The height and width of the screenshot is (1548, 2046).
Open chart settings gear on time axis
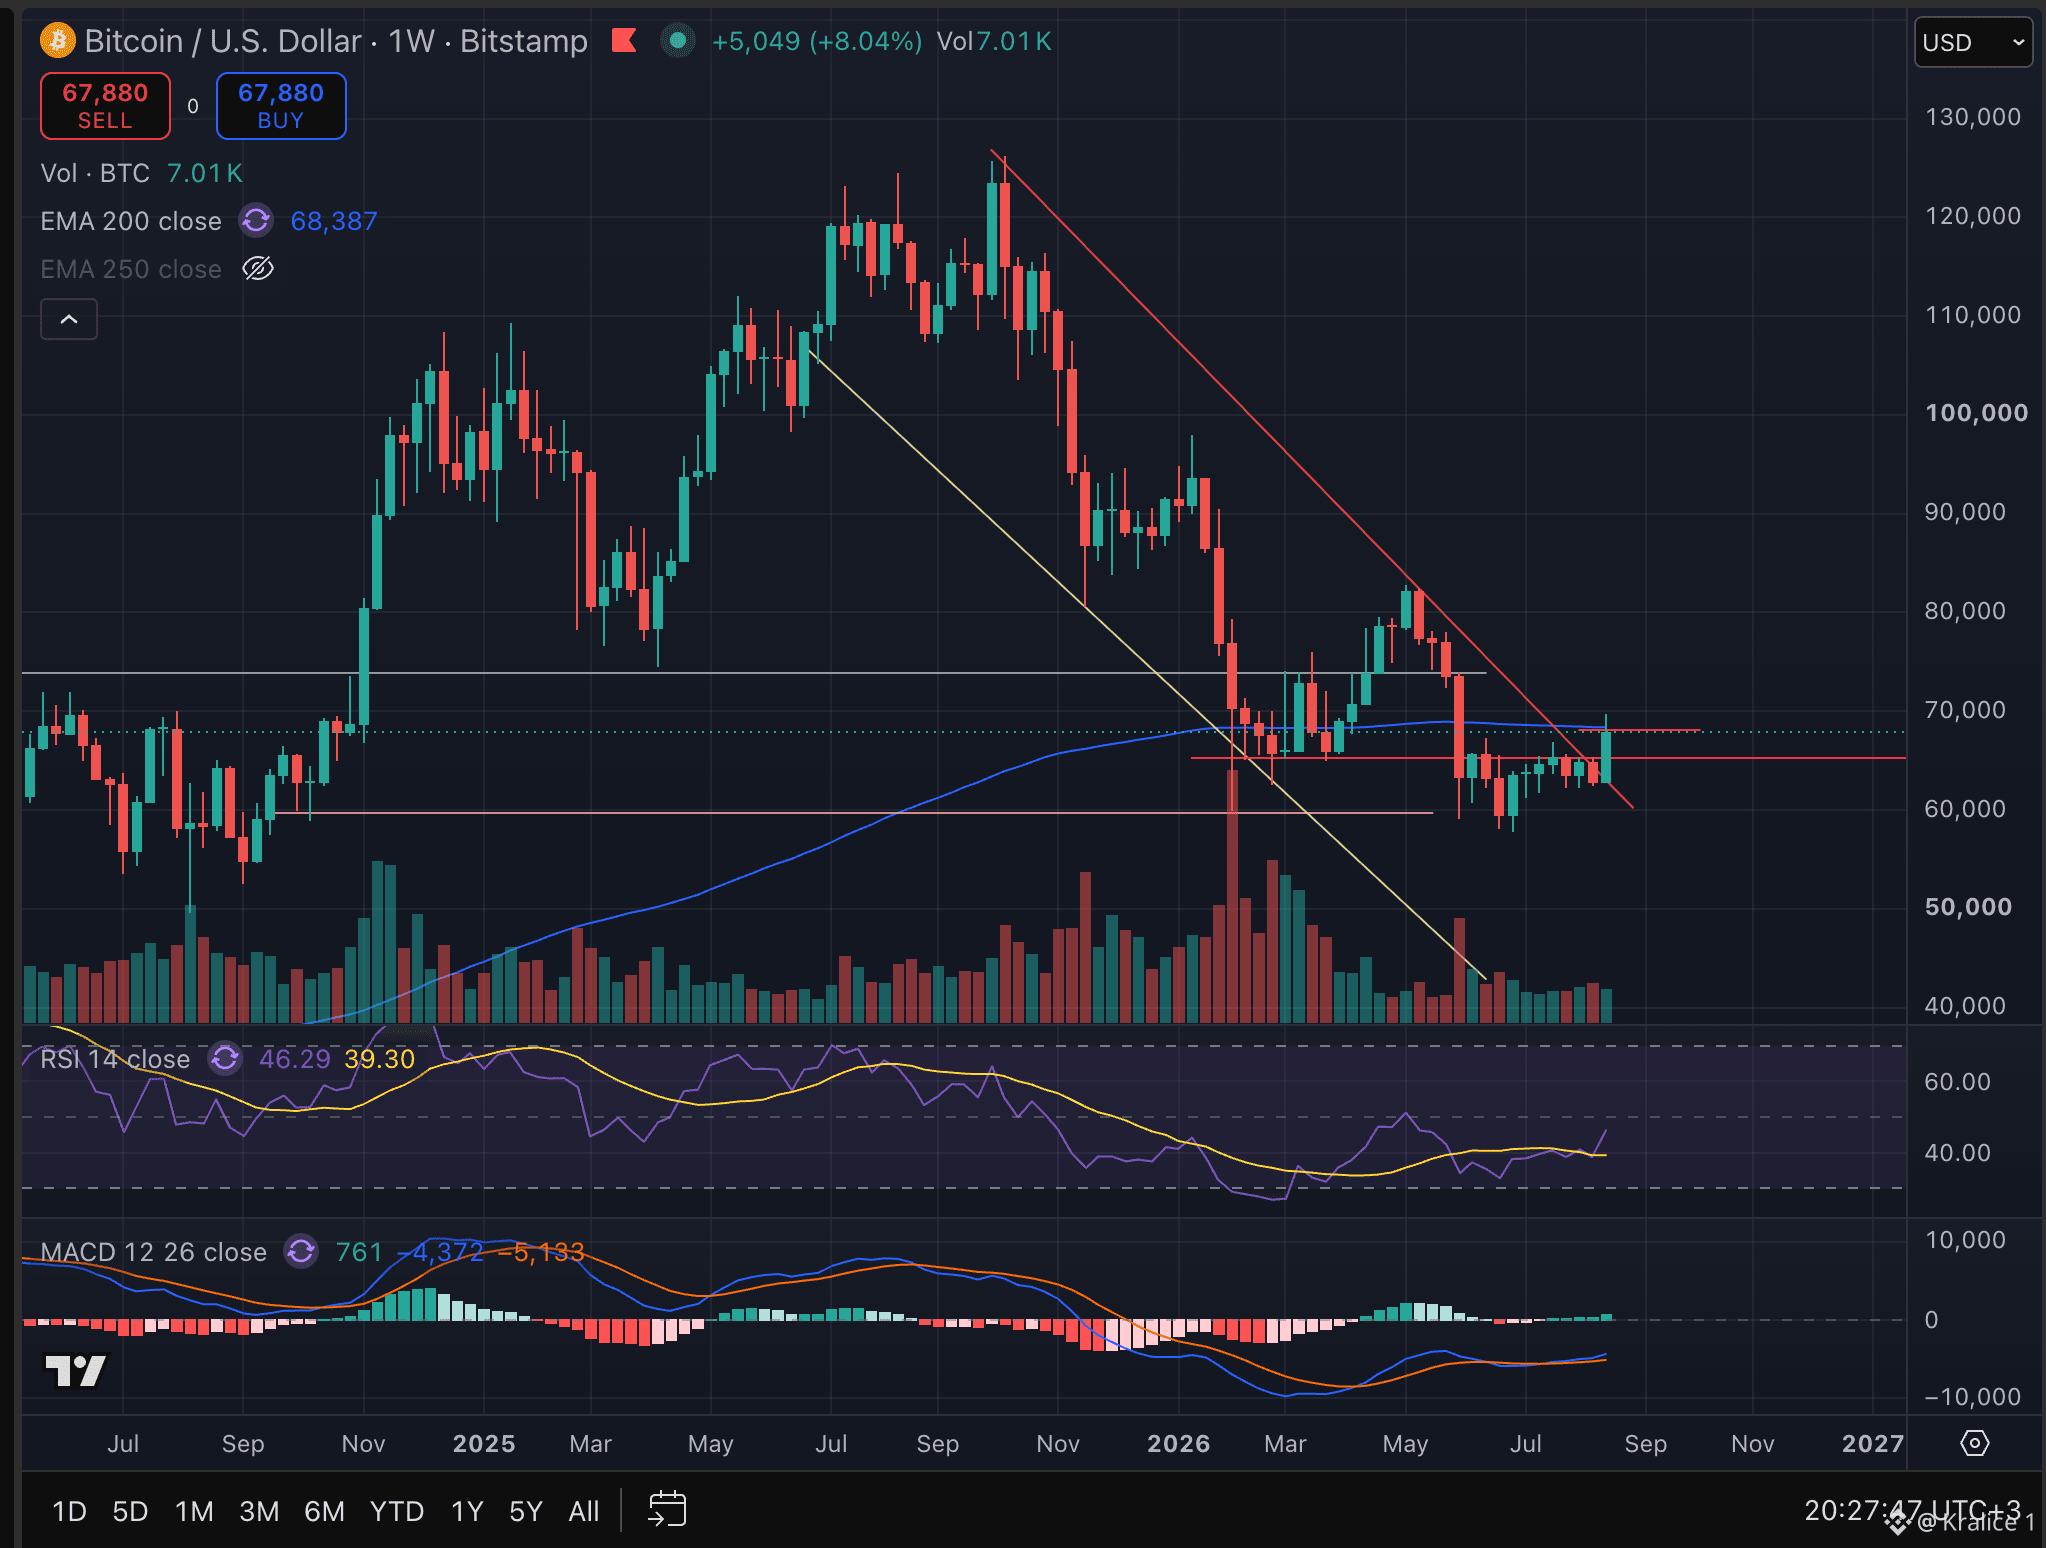pos(1975,1443)
